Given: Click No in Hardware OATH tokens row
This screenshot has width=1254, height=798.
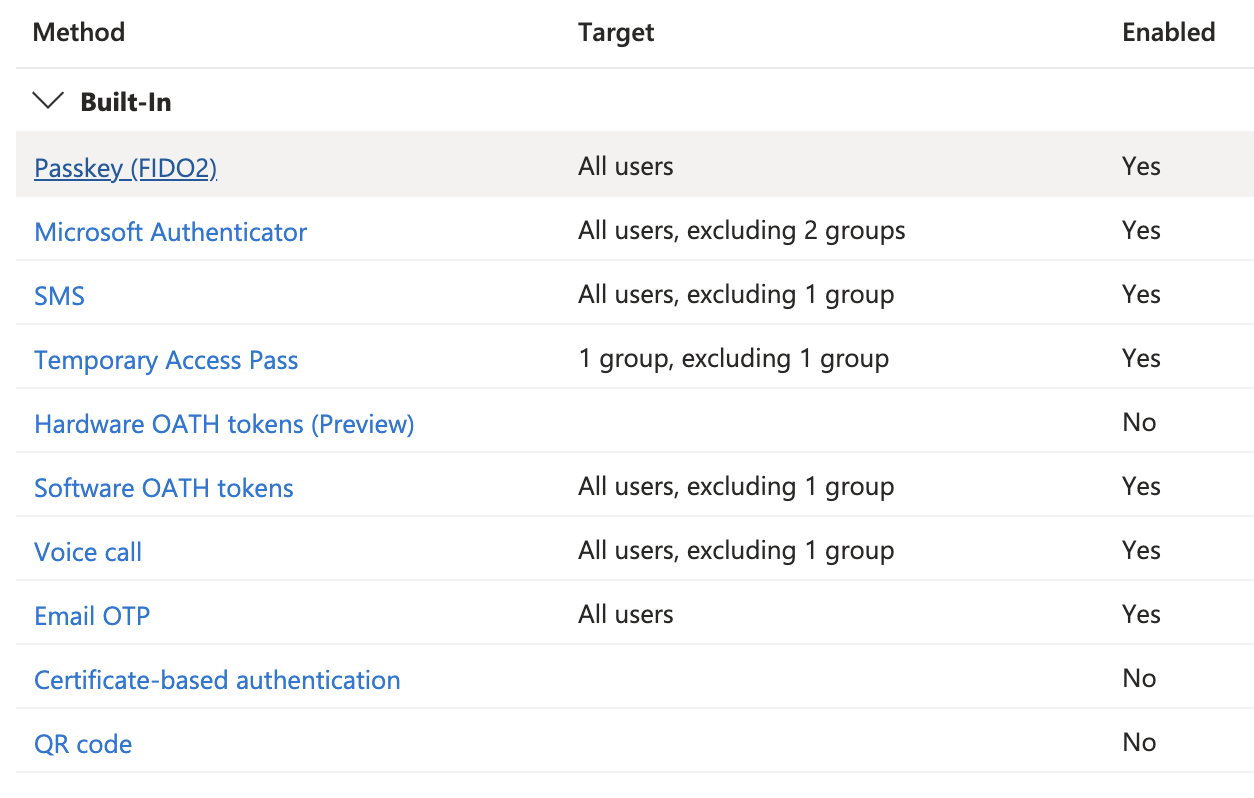Looking at the screenshot, I should [1139, 421].
